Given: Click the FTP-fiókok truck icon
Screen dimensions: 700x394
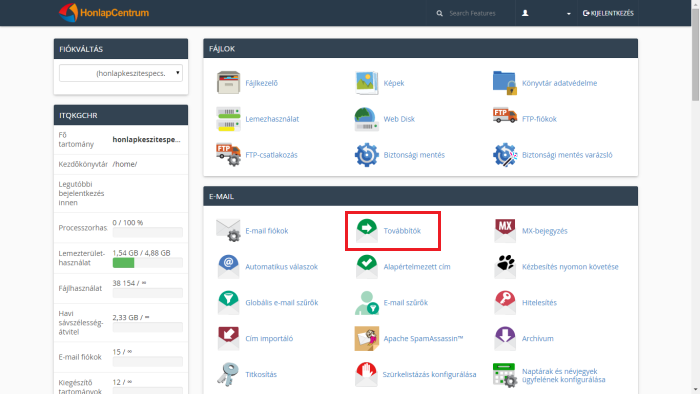Looking at the screenshot, I should coord(505,116).
